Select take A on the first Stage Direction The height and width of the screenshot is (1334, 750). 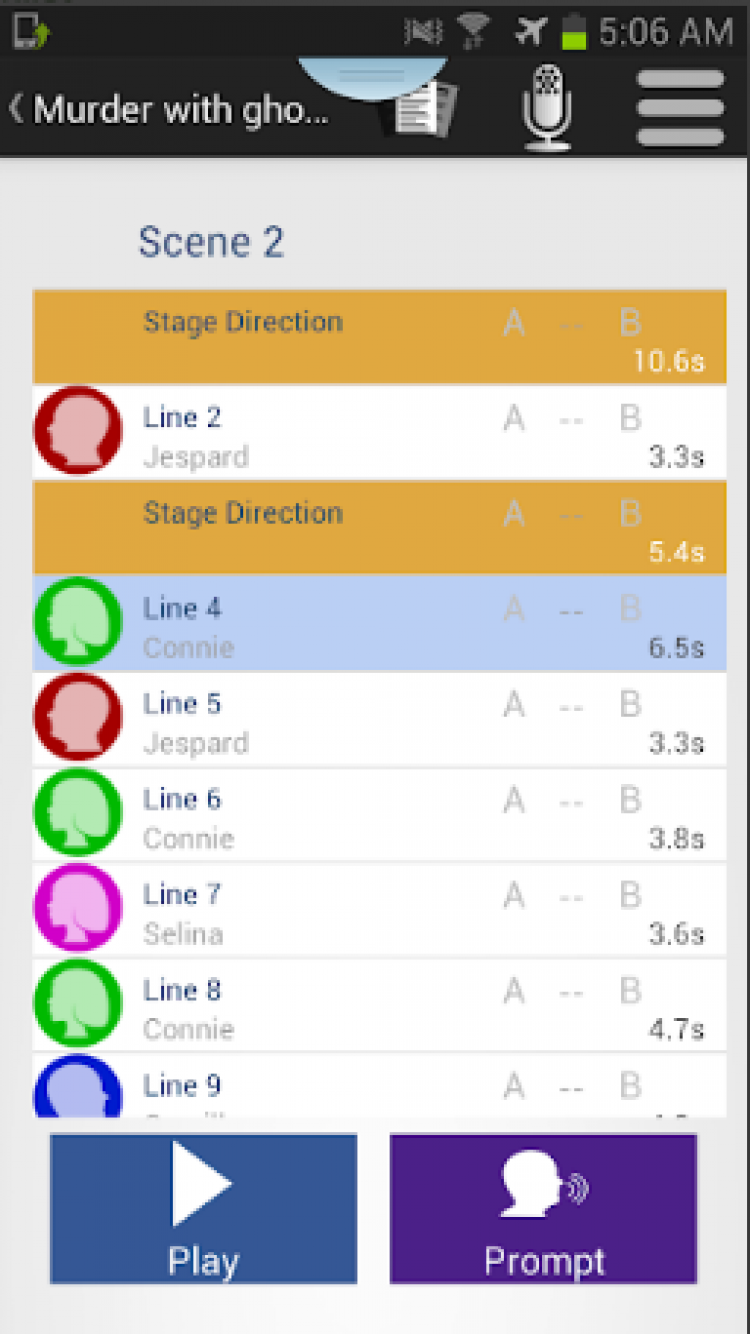click(x=514, y=322)
